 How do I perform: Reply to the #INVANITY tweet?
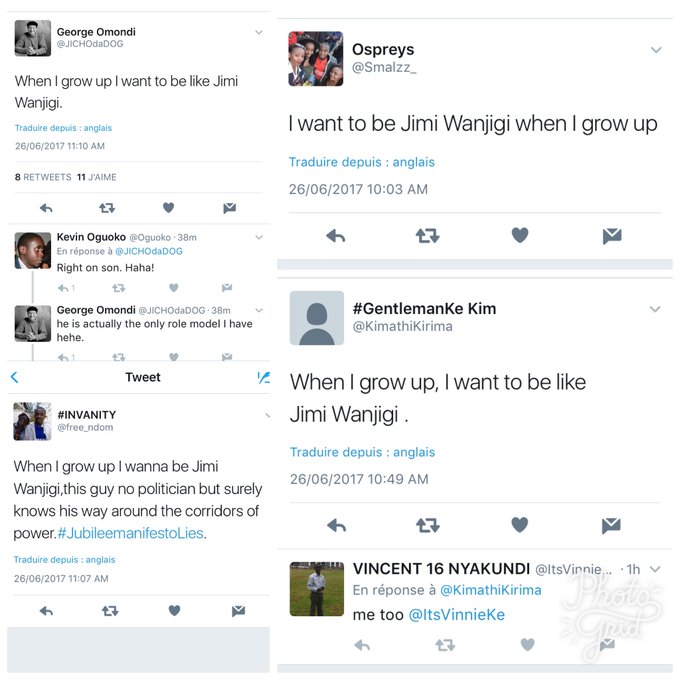point(46,611)
